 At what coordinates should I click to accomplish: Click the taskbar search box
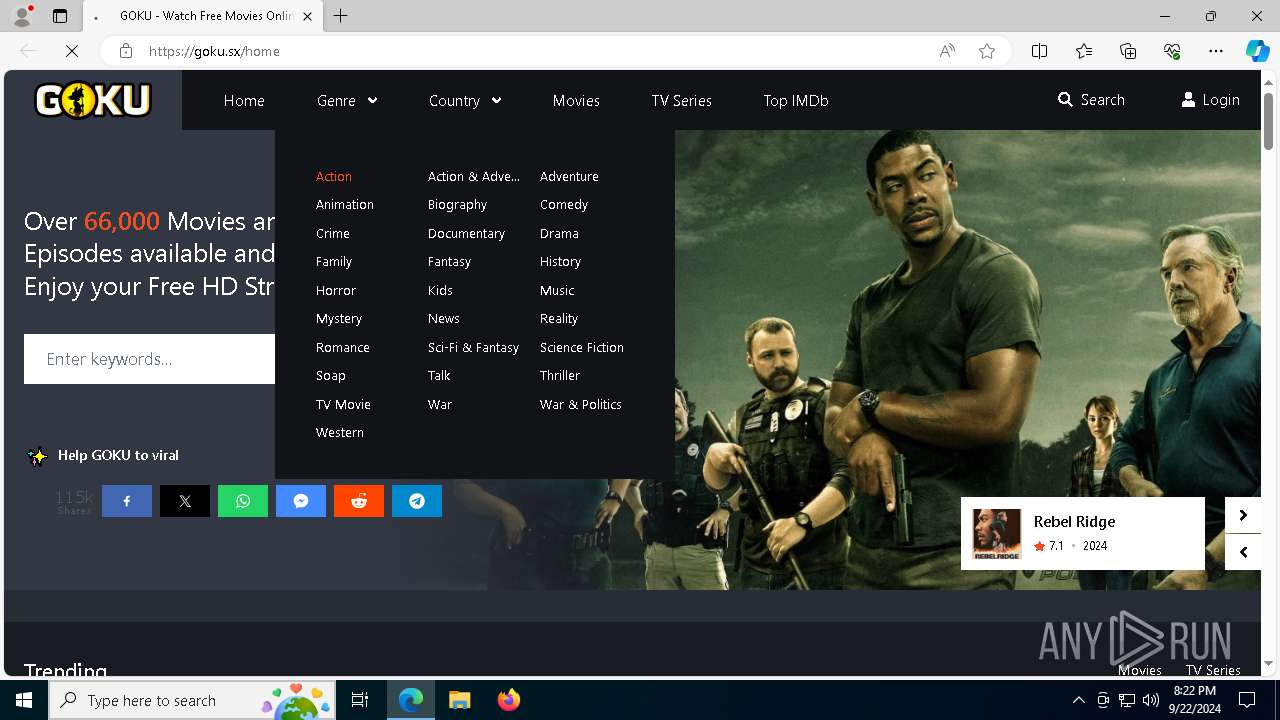(x=193, y=700)
